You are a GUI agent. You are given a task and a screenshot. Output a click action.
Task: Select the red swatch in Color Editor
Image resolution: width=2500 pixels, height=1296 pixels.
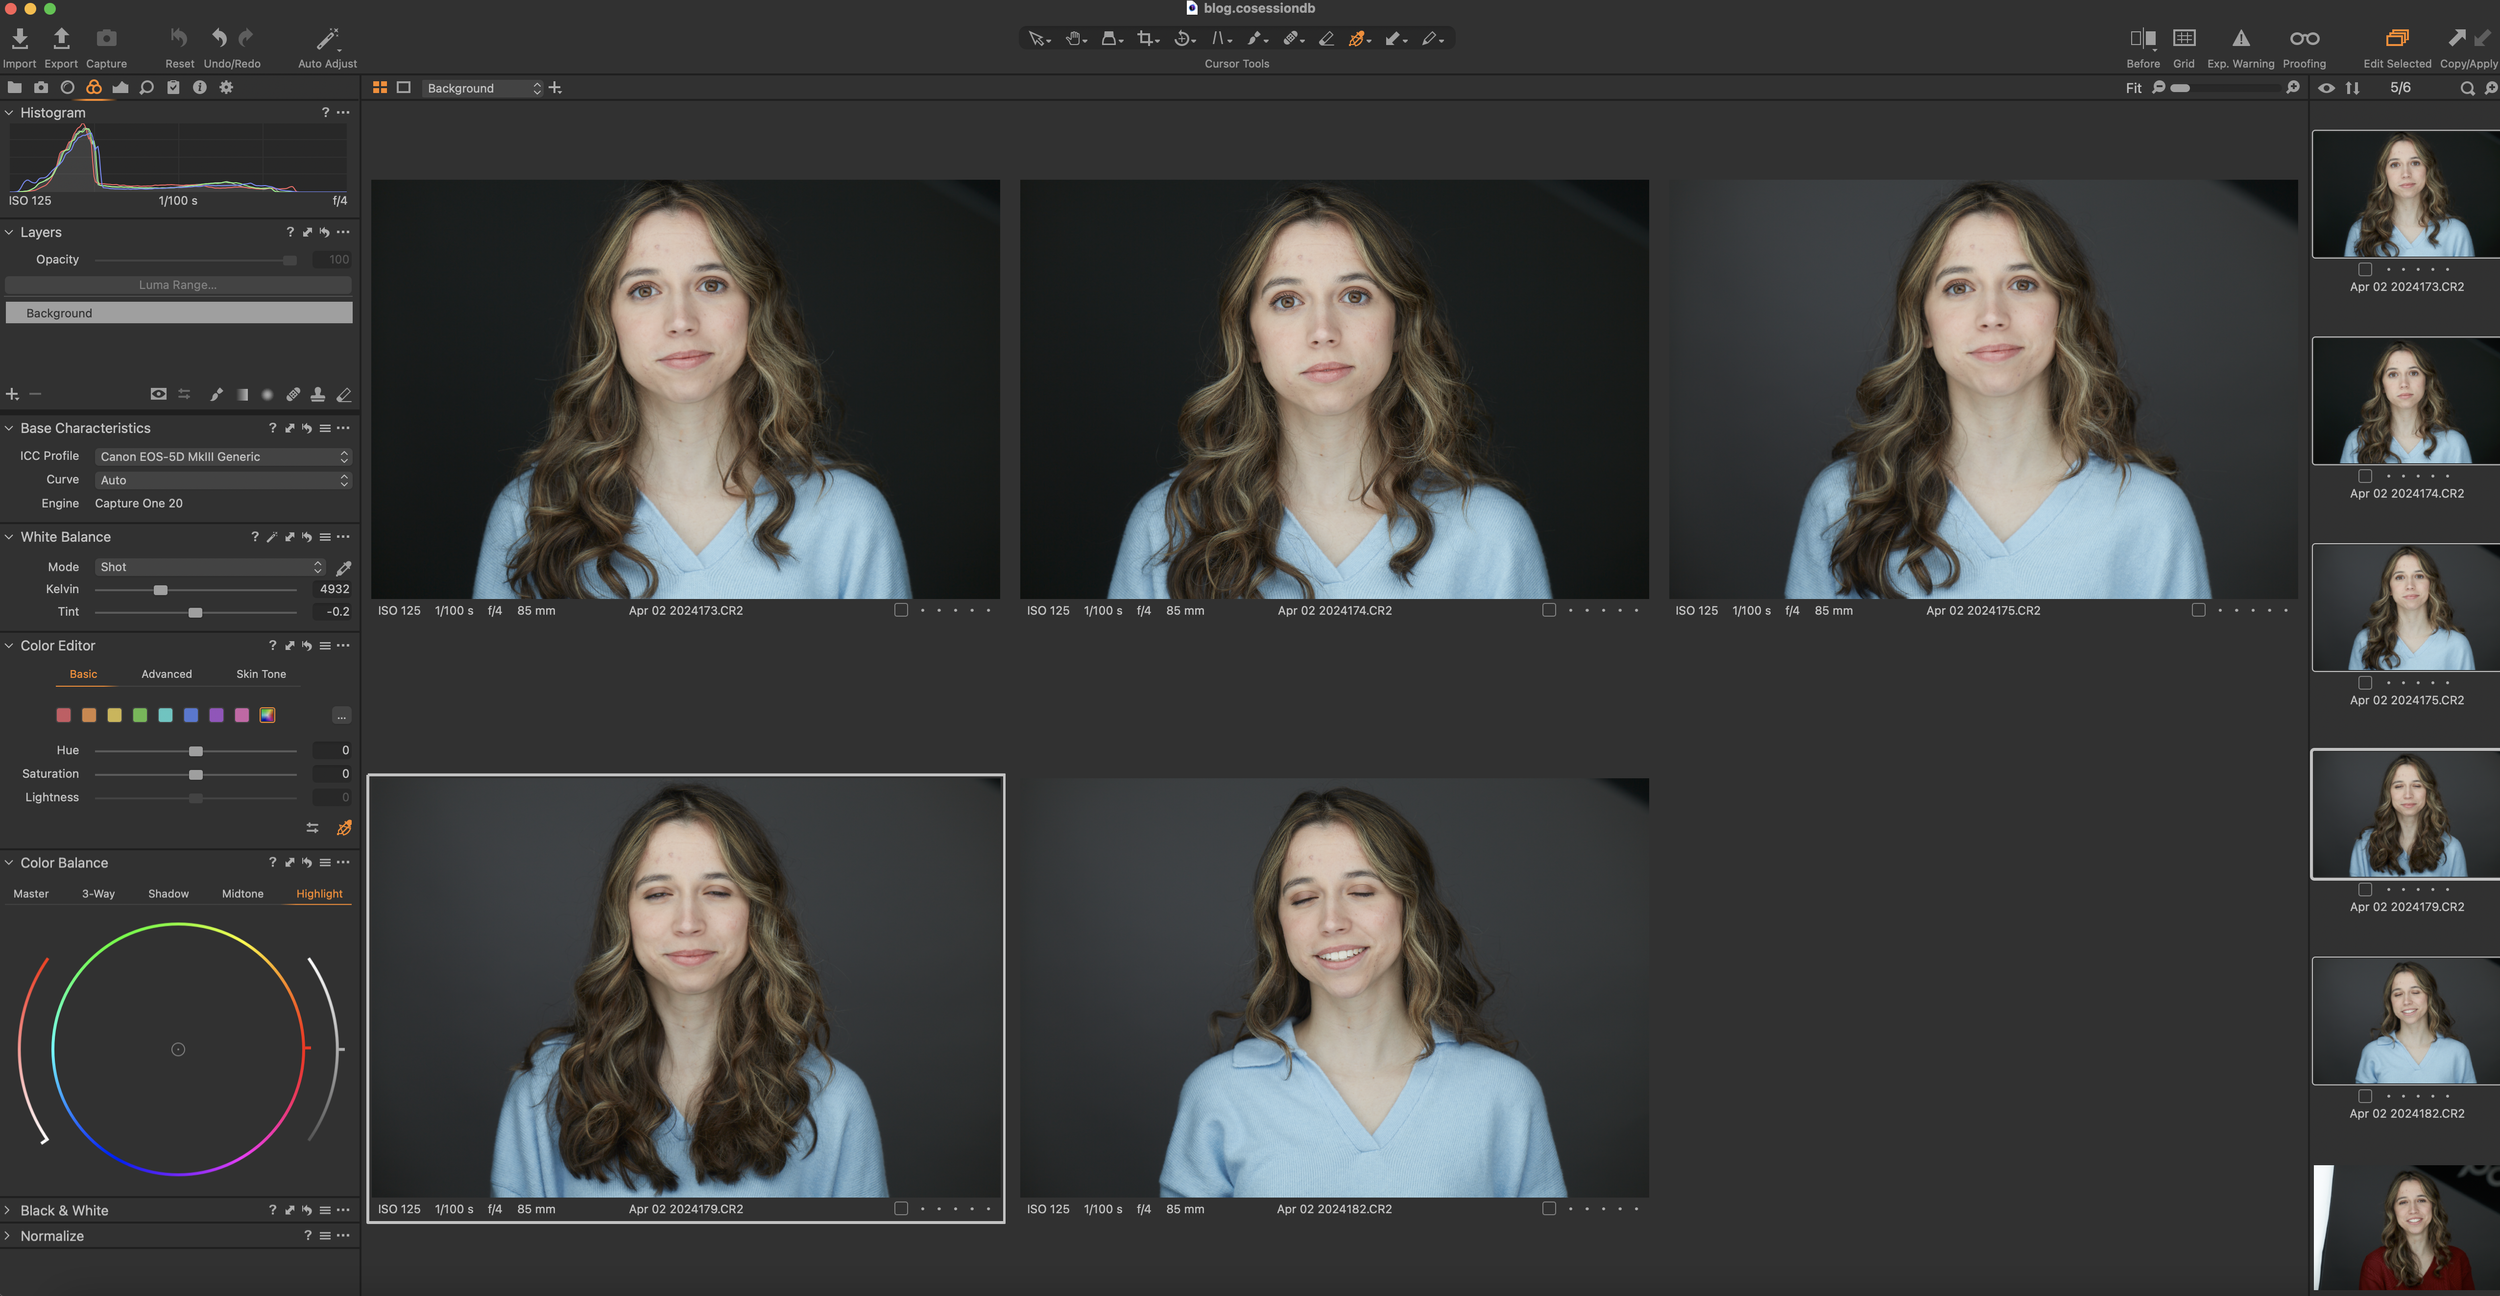(63, 715)
